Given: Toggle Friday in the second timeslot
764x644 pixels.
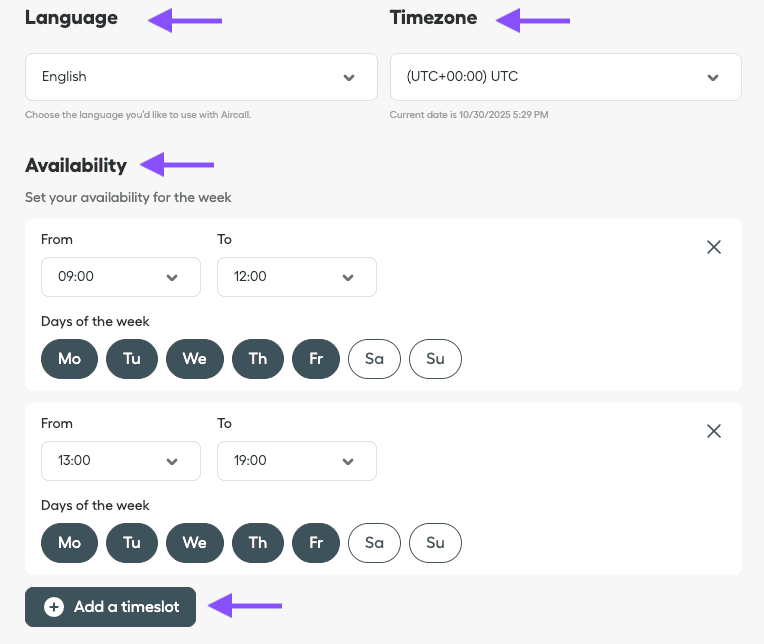Looking at the screenshot, I should point(316,543).
